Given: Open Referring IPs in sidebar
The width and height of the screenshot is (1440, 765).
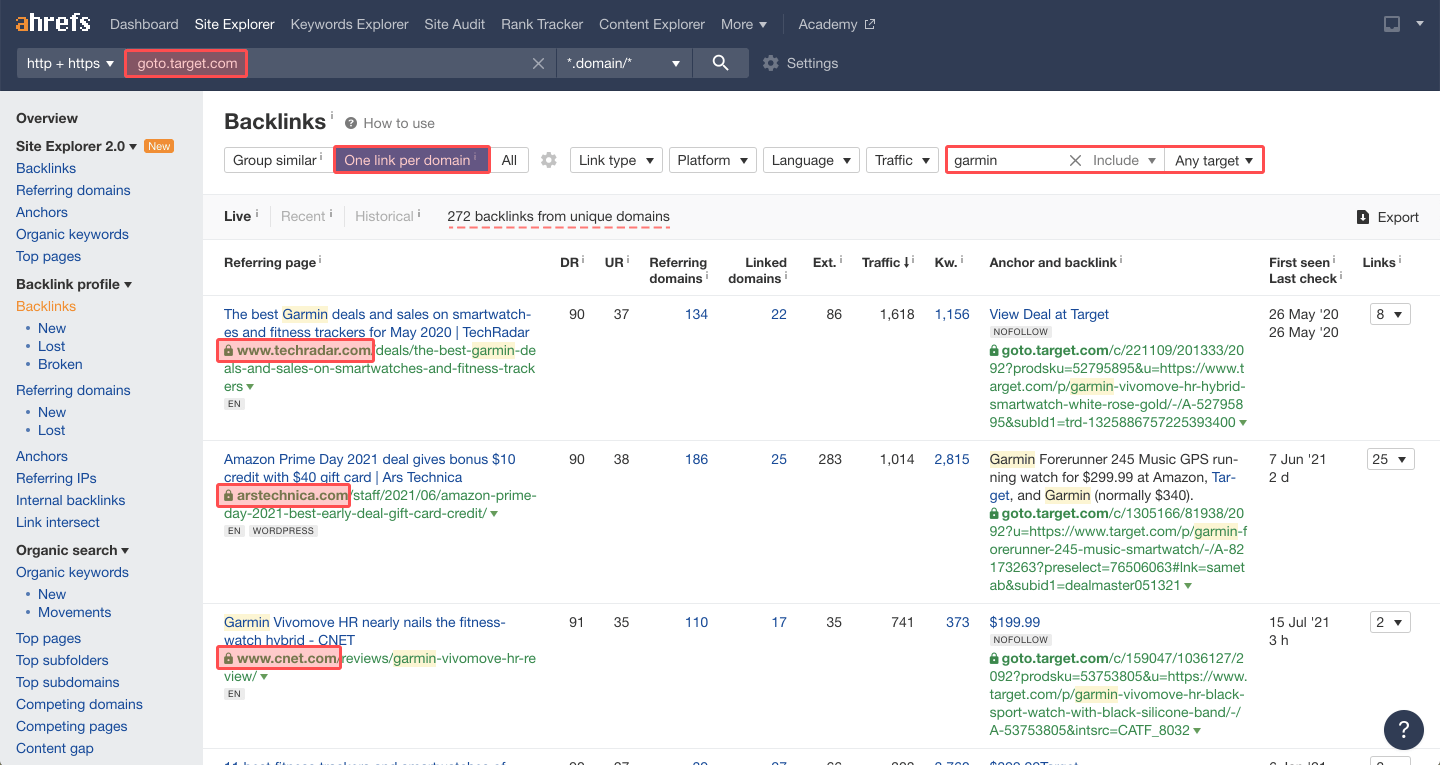Looking at the screenshot, I should pos(56,478).
